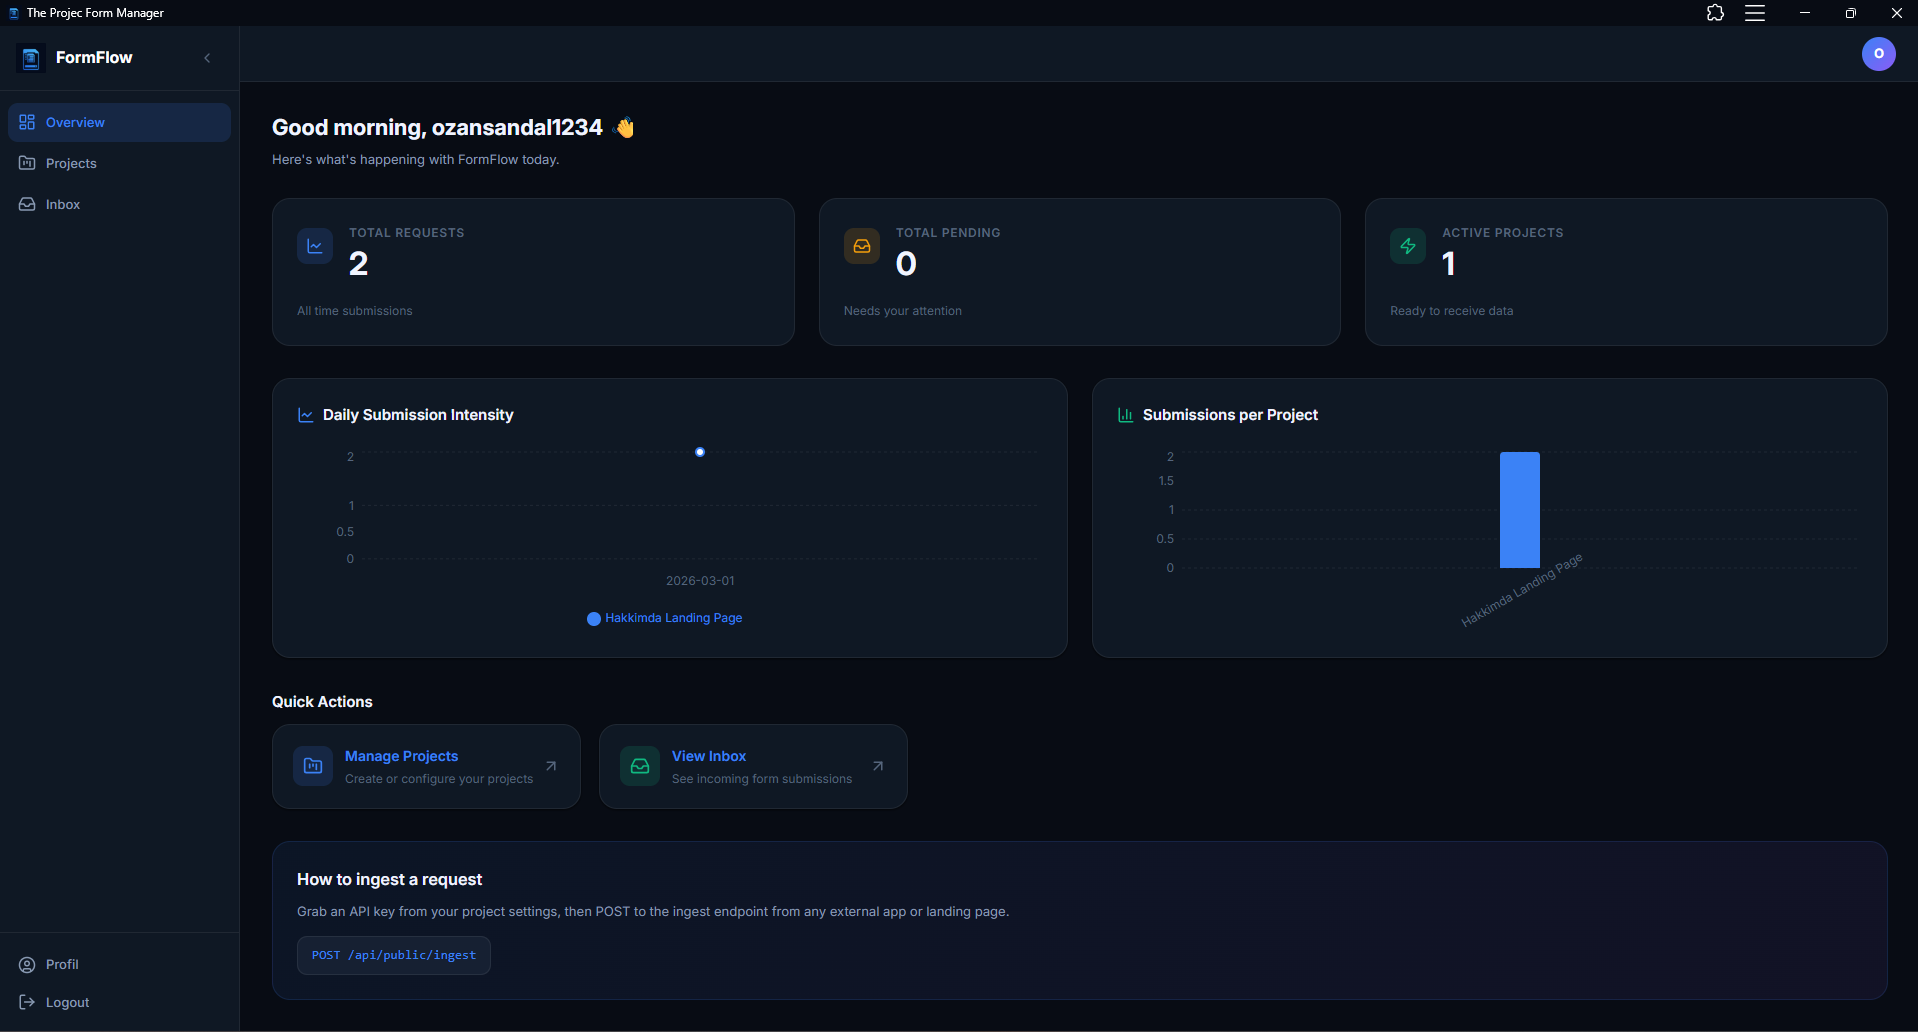Click the Total Requests chart icon
The height and width of the screenshot is (1032, 1918).
click(315, 246)
